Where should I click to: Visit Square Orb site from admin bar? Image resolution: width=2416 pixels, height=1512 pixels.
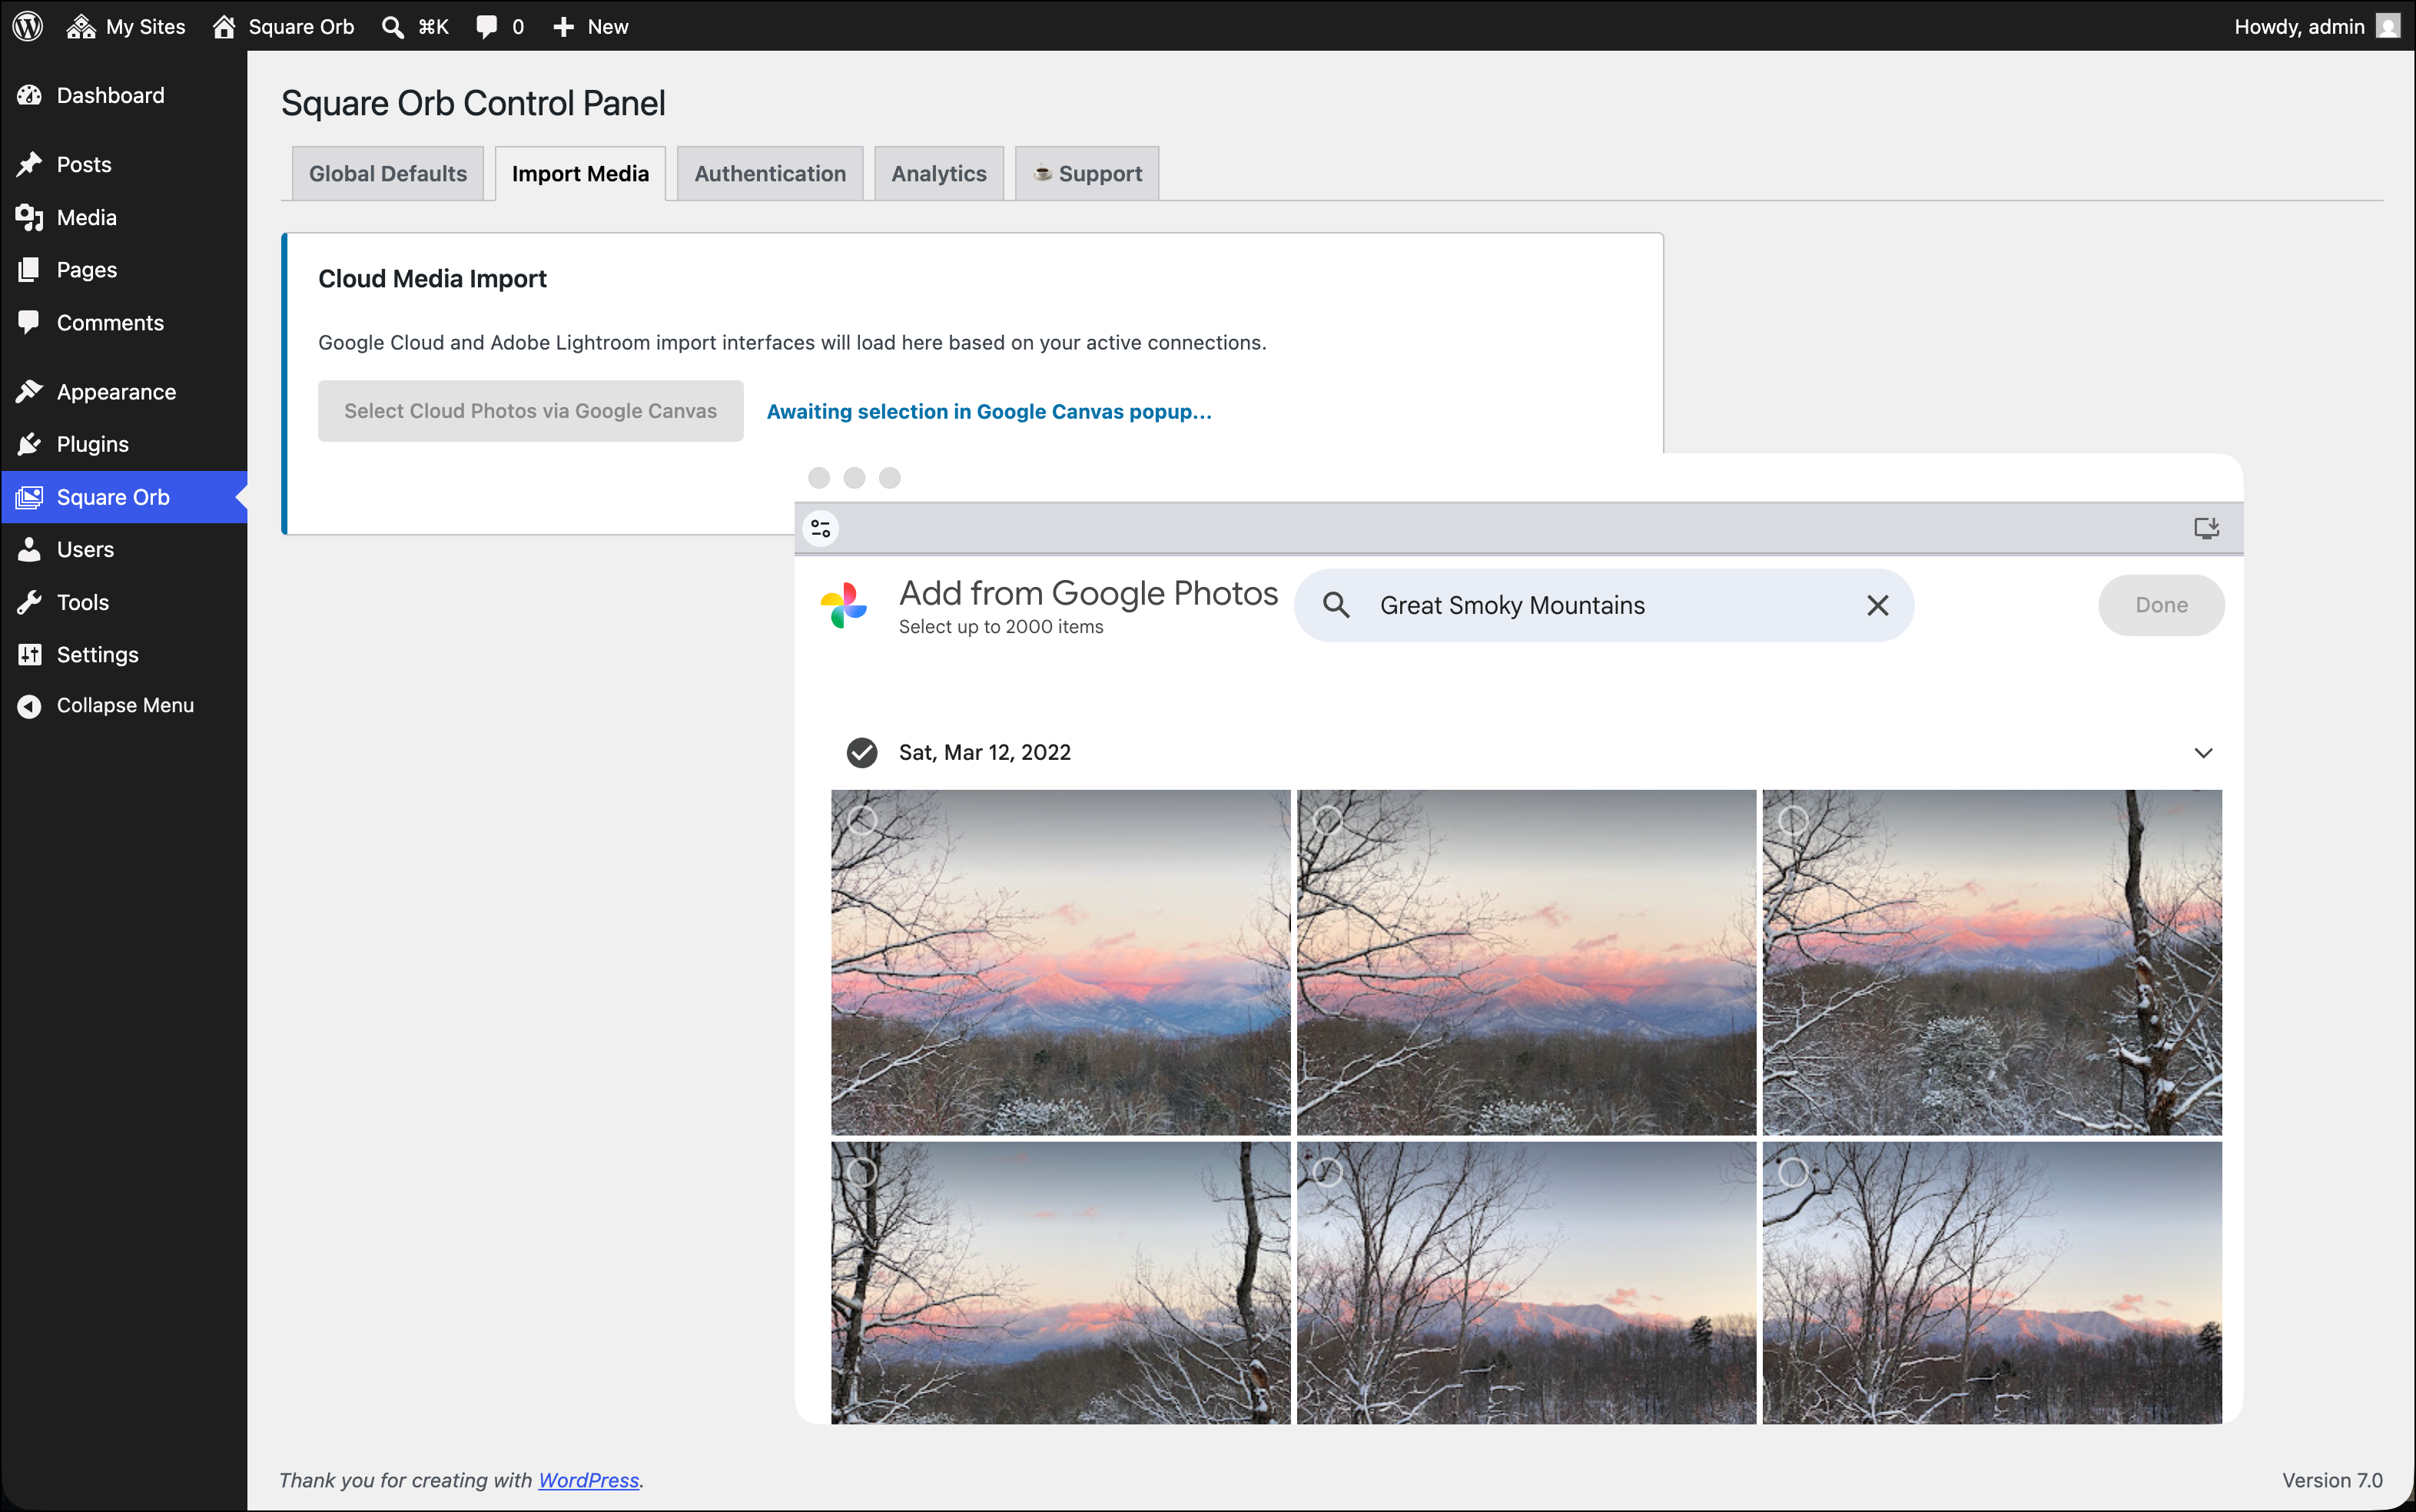pos(283,26)
